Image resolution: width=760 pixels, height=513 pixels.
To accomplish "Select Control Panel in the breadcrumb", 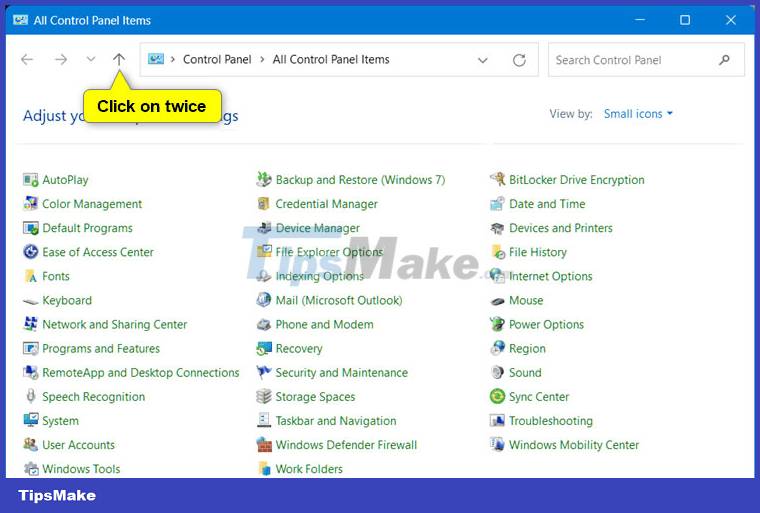I will pos(217,59).
